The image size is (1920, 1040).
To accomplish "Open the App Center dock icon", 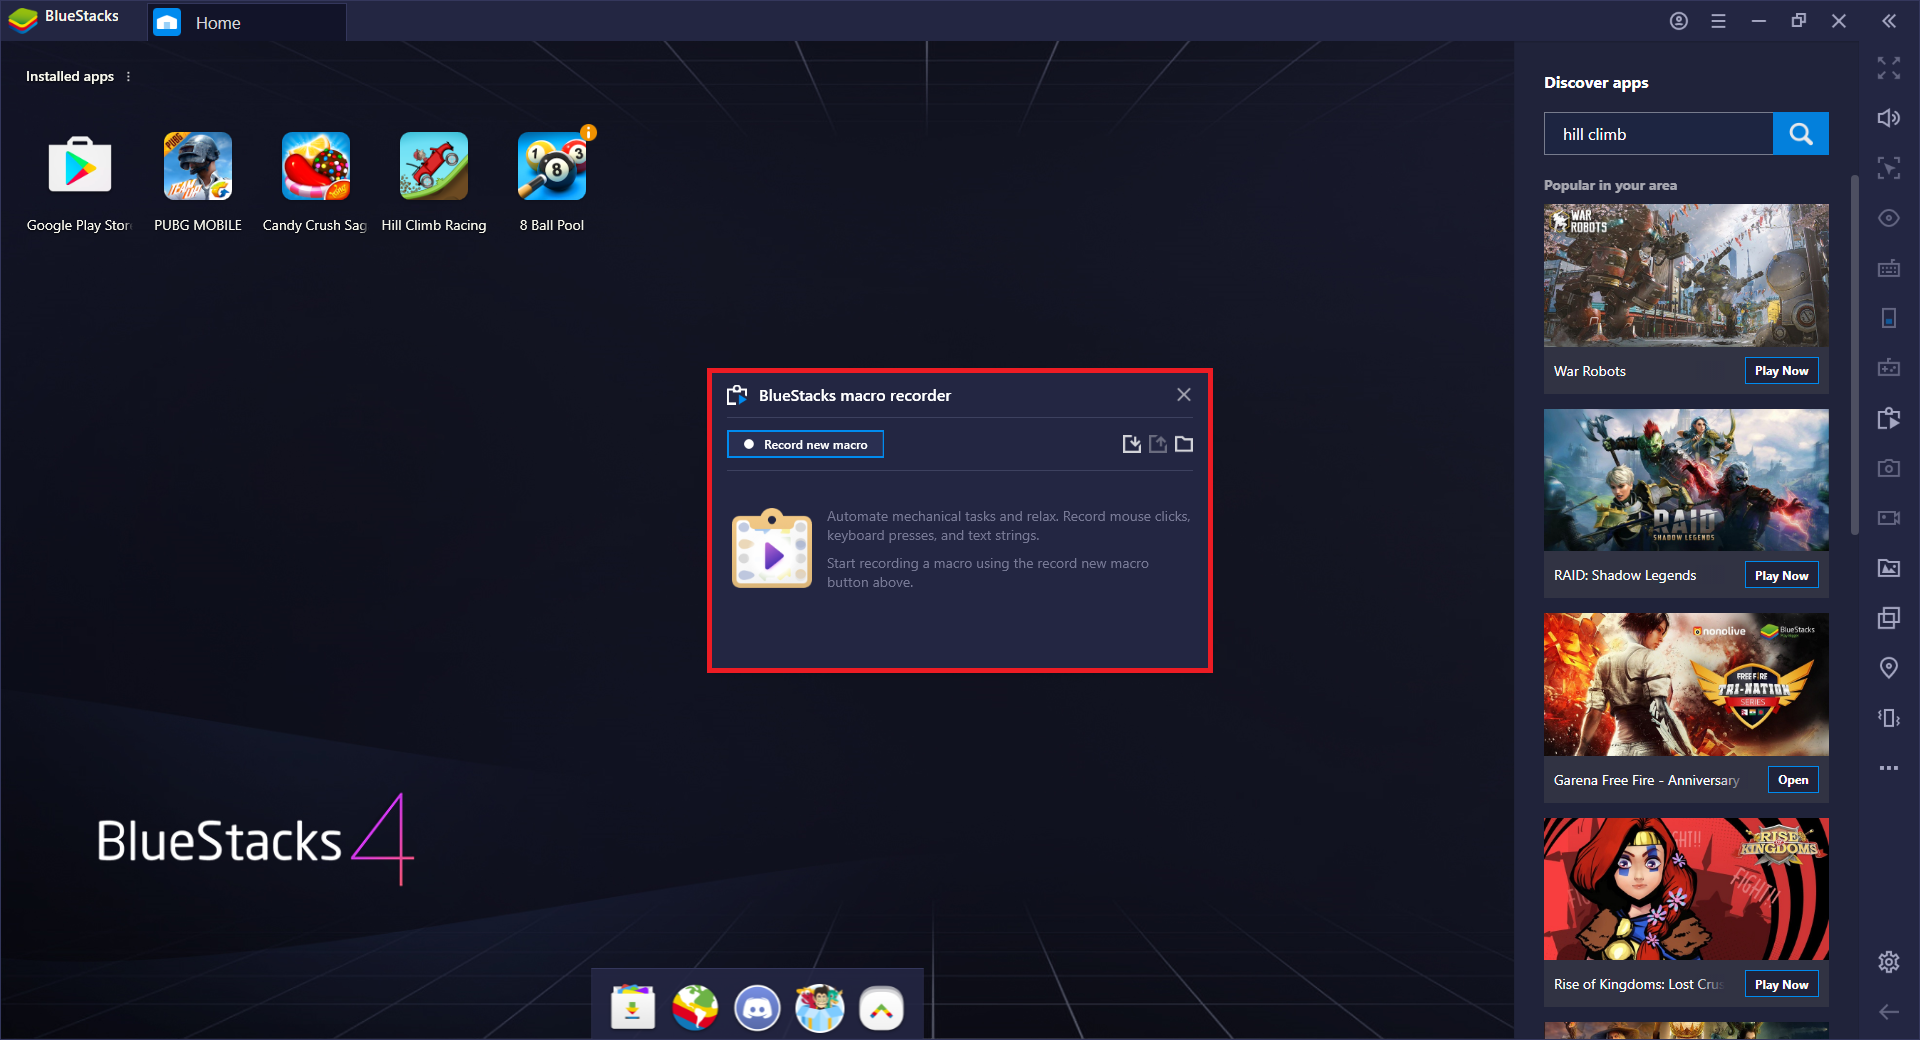I will click(x=633, y=1008).
